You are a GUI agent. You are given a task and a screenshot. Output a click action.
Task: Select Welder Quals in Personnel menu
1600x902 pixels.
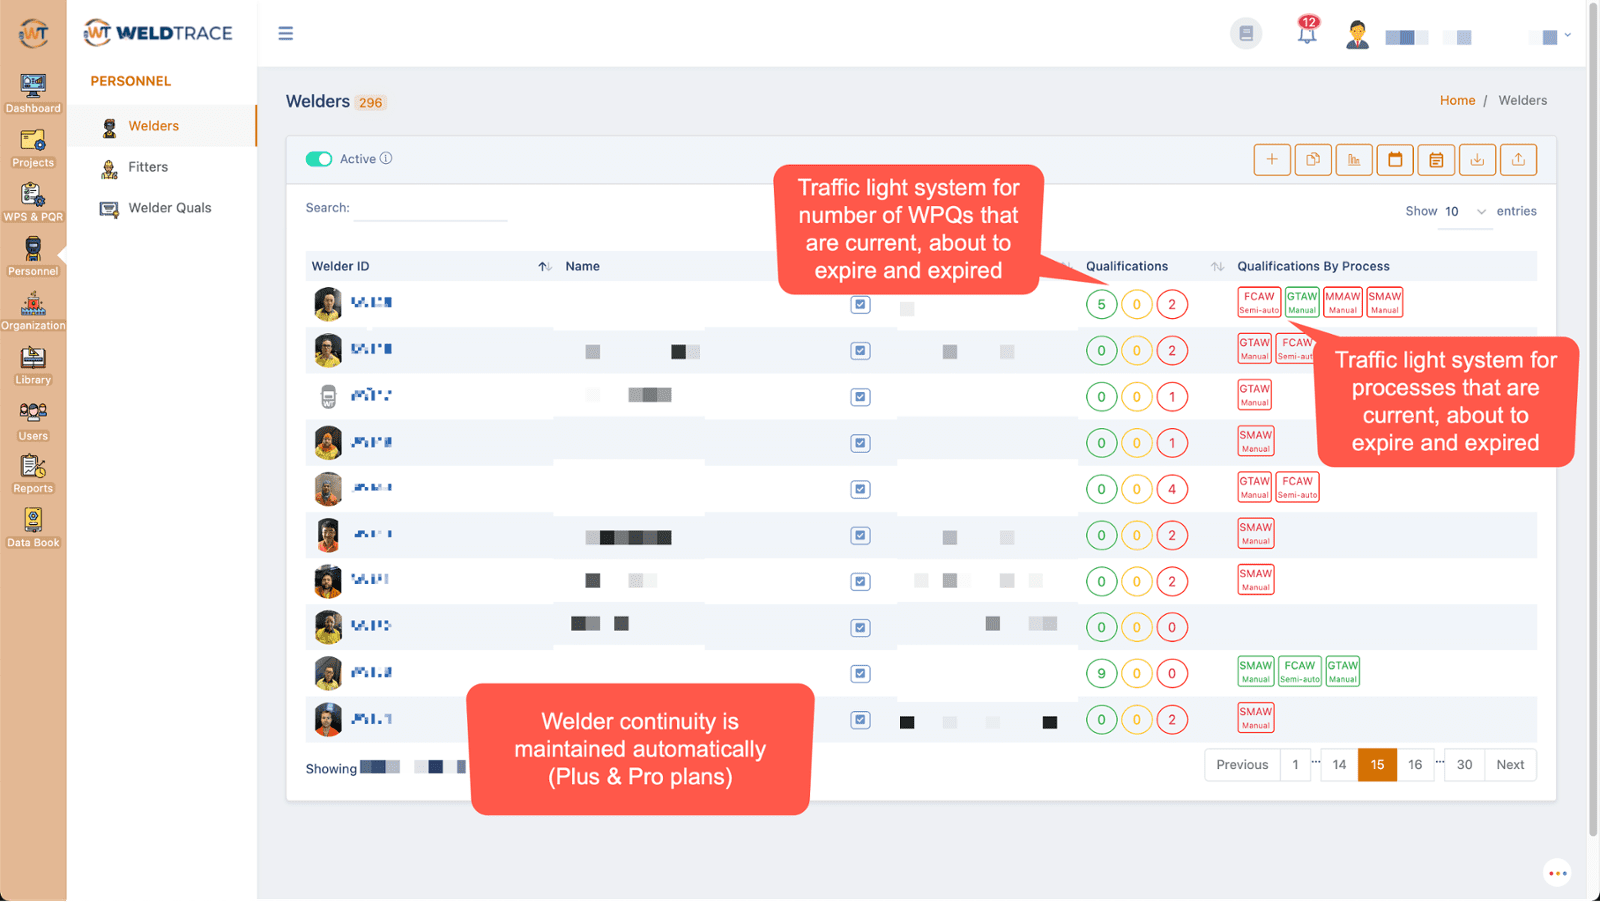pos(169,208)
